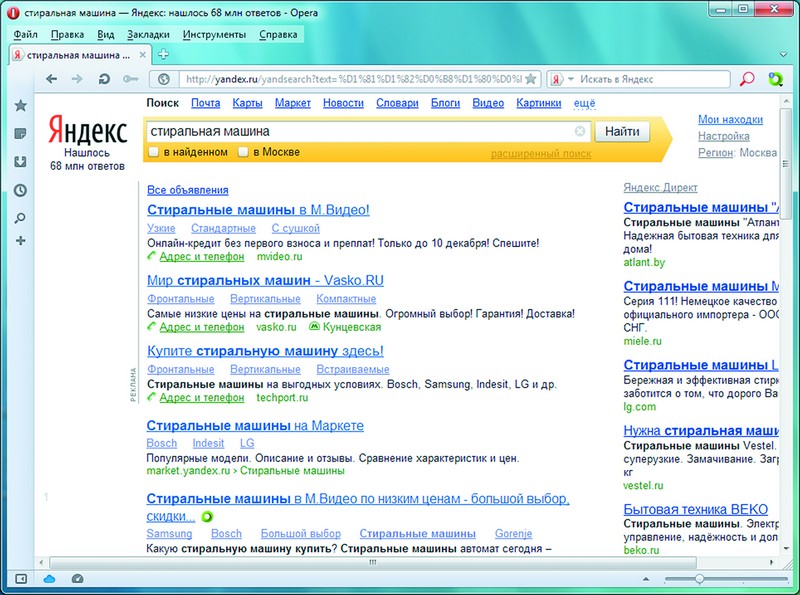Click the Opera Turbo speedometer icon
Image resolution: width=800 pixels, height=595 pixels.
click(78, 579)
